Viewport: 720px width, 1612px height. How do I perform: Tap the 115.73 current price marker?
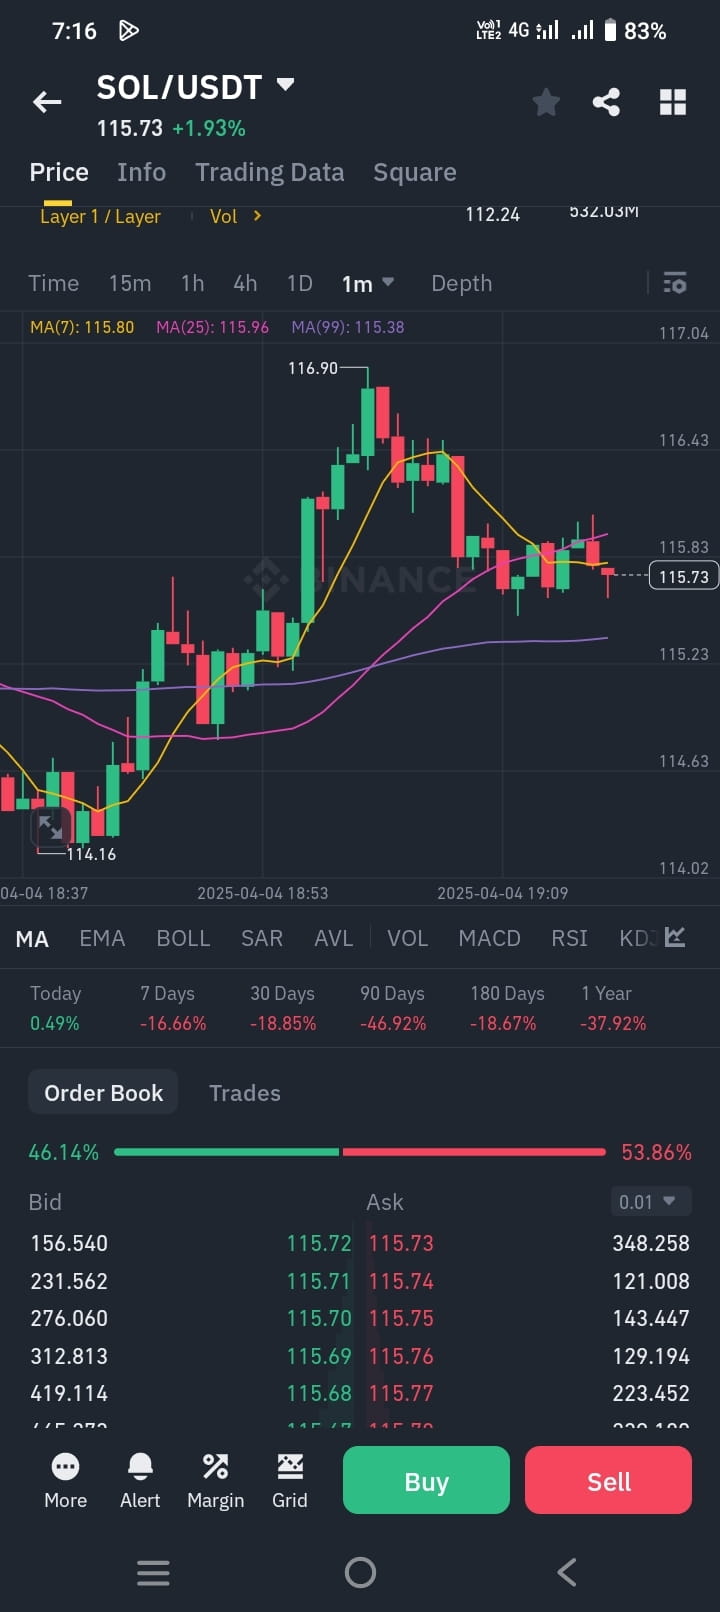tap(684, 576)
